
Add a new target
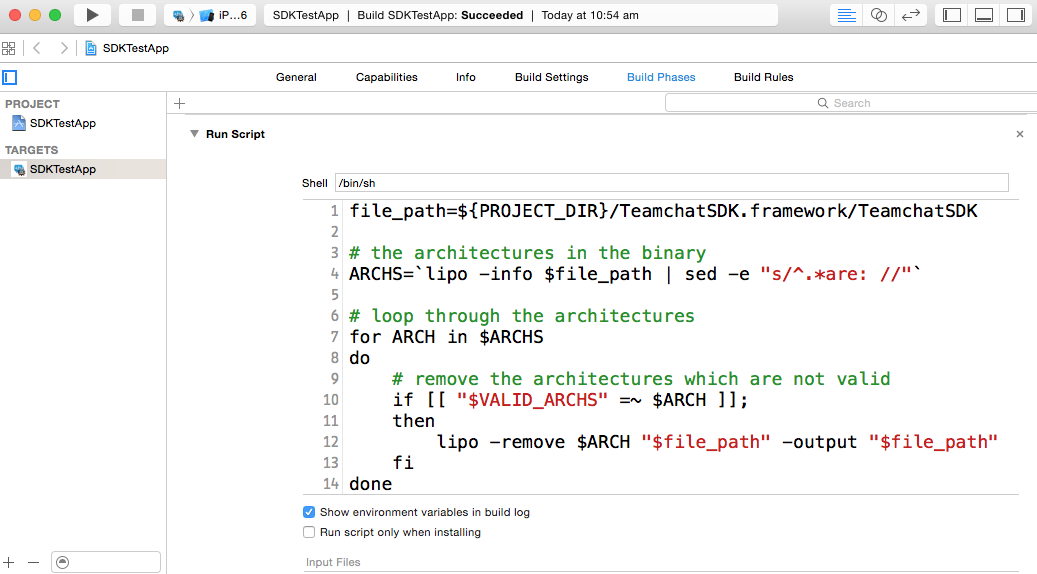(9, 562)
